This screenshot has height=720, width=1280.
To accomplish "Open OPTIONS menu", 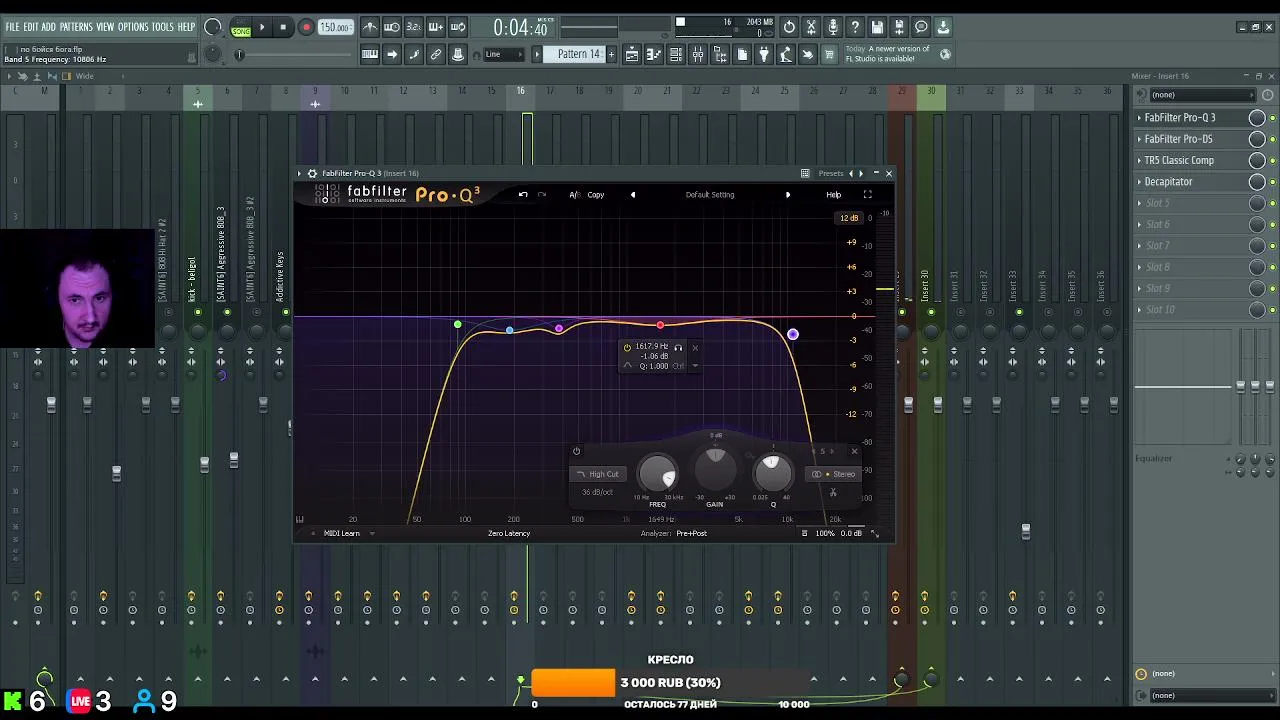I will 133,27.
